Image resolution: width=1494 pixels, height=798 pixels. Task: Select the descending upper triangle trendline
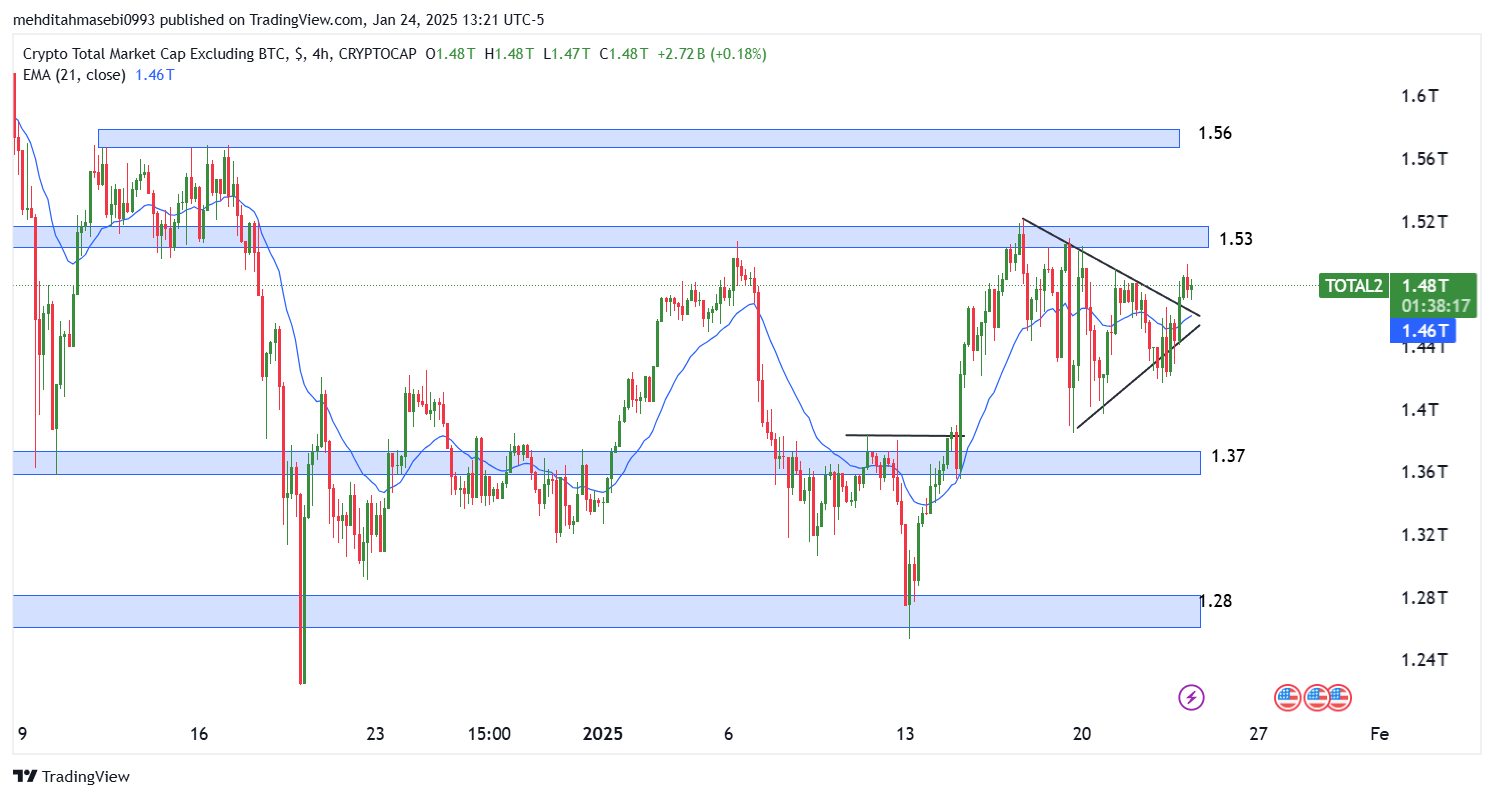(x=1110, y=268)
